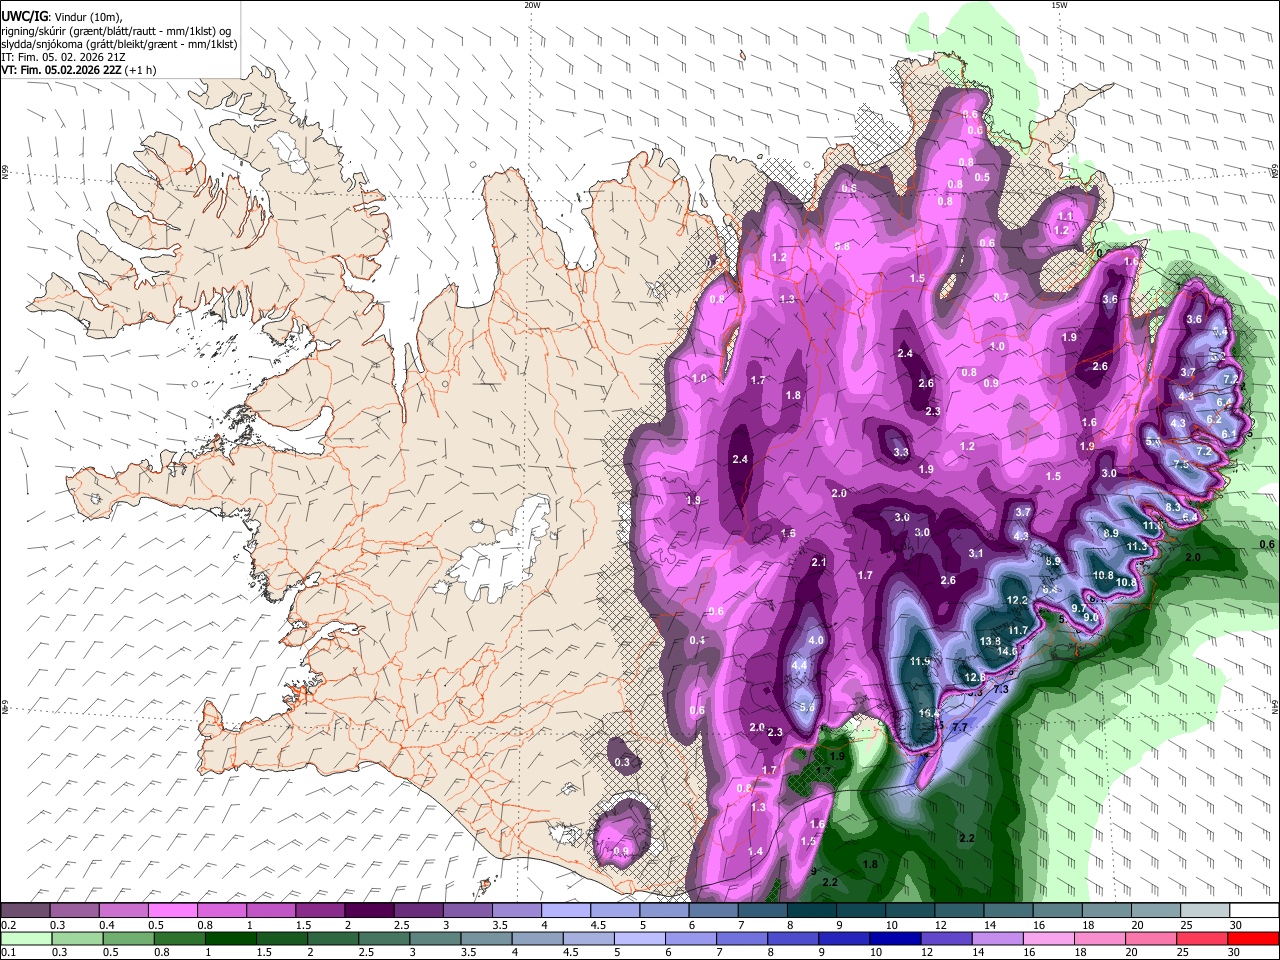Viewport: 1280px width, 960px height.
Task: Click the pink 16 swatch in rain legend
Action: 1049,938
